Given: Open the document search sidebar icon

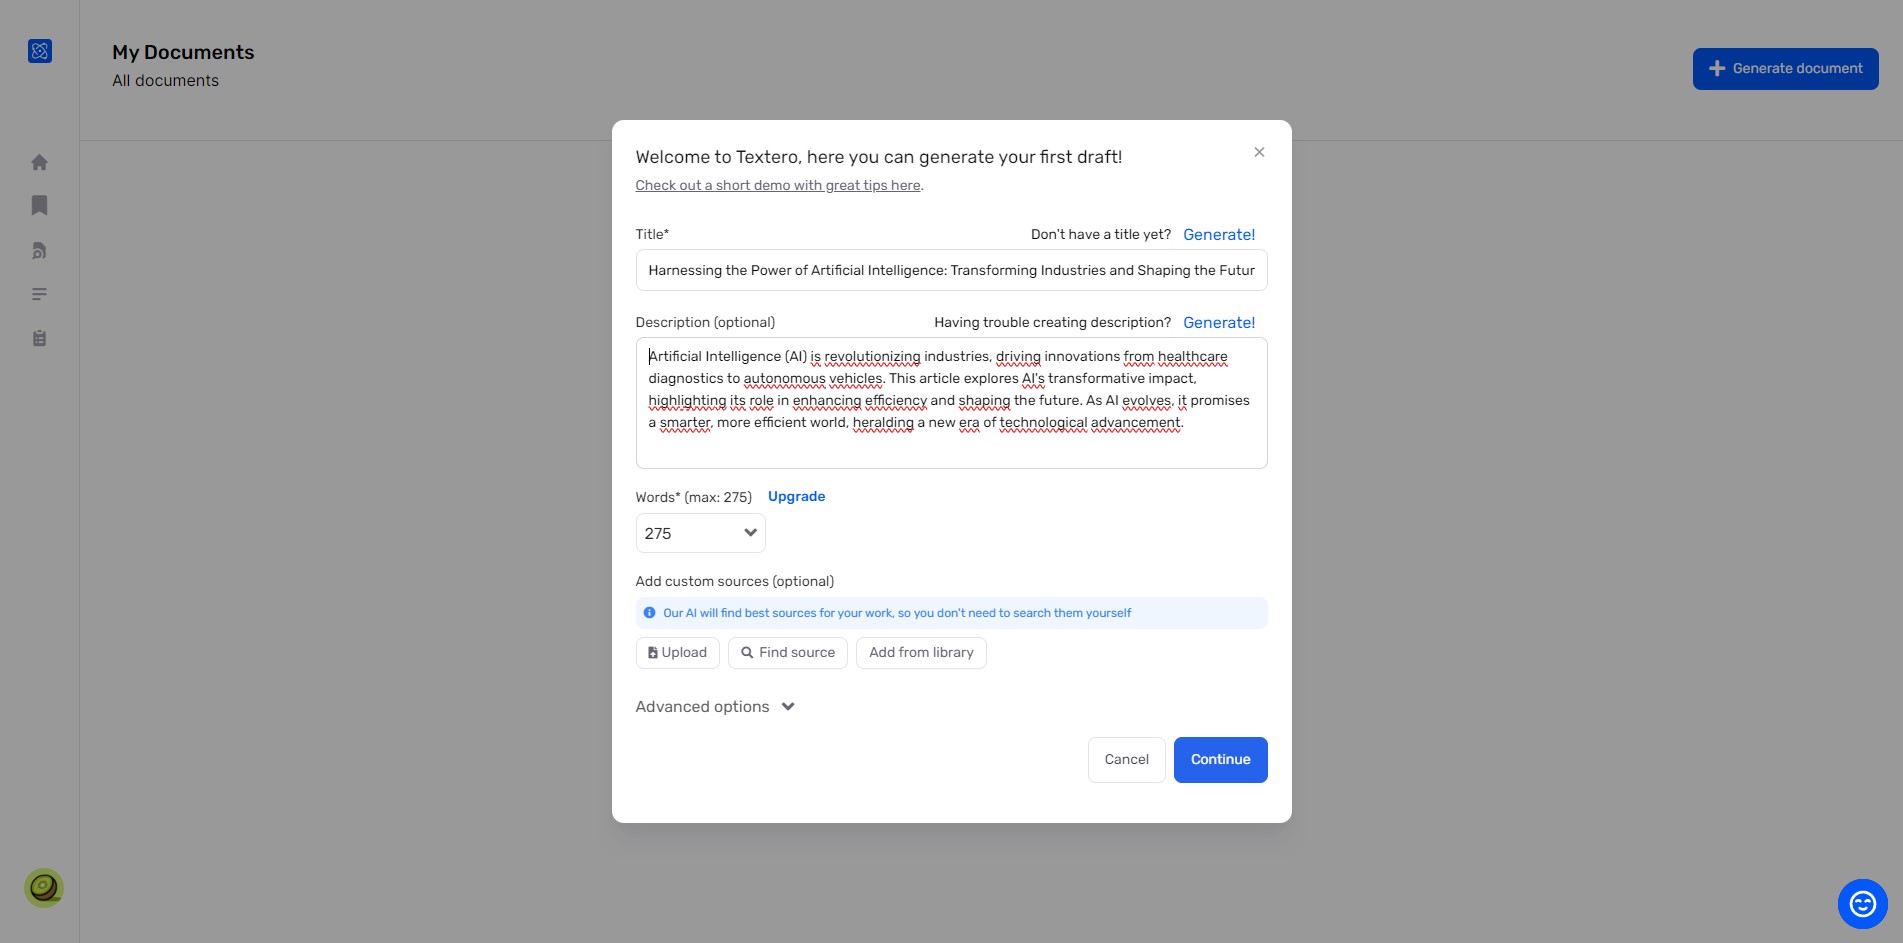Looking at the screenshot, I should pyautogui.click(x=40, y=250).
